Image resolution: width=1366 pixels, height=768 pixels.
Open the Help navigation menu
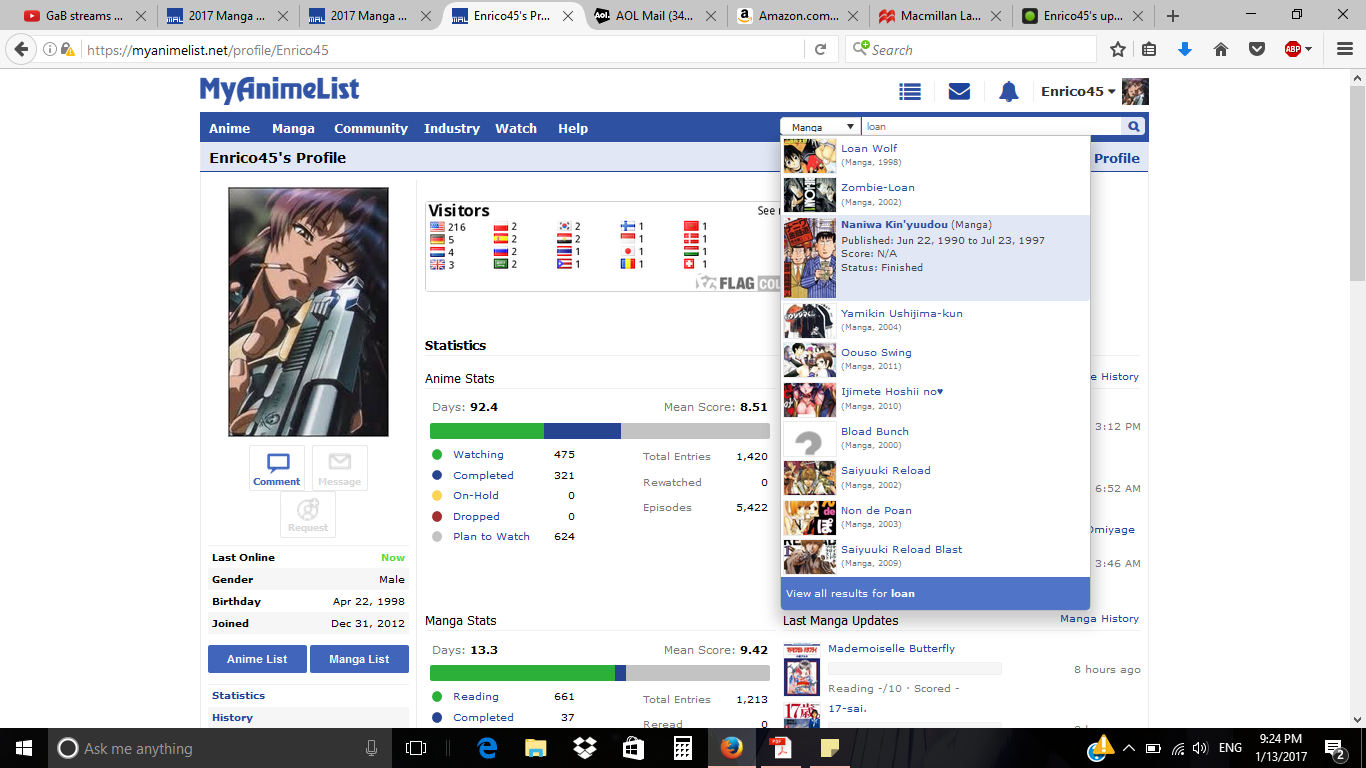coord(573,128)
